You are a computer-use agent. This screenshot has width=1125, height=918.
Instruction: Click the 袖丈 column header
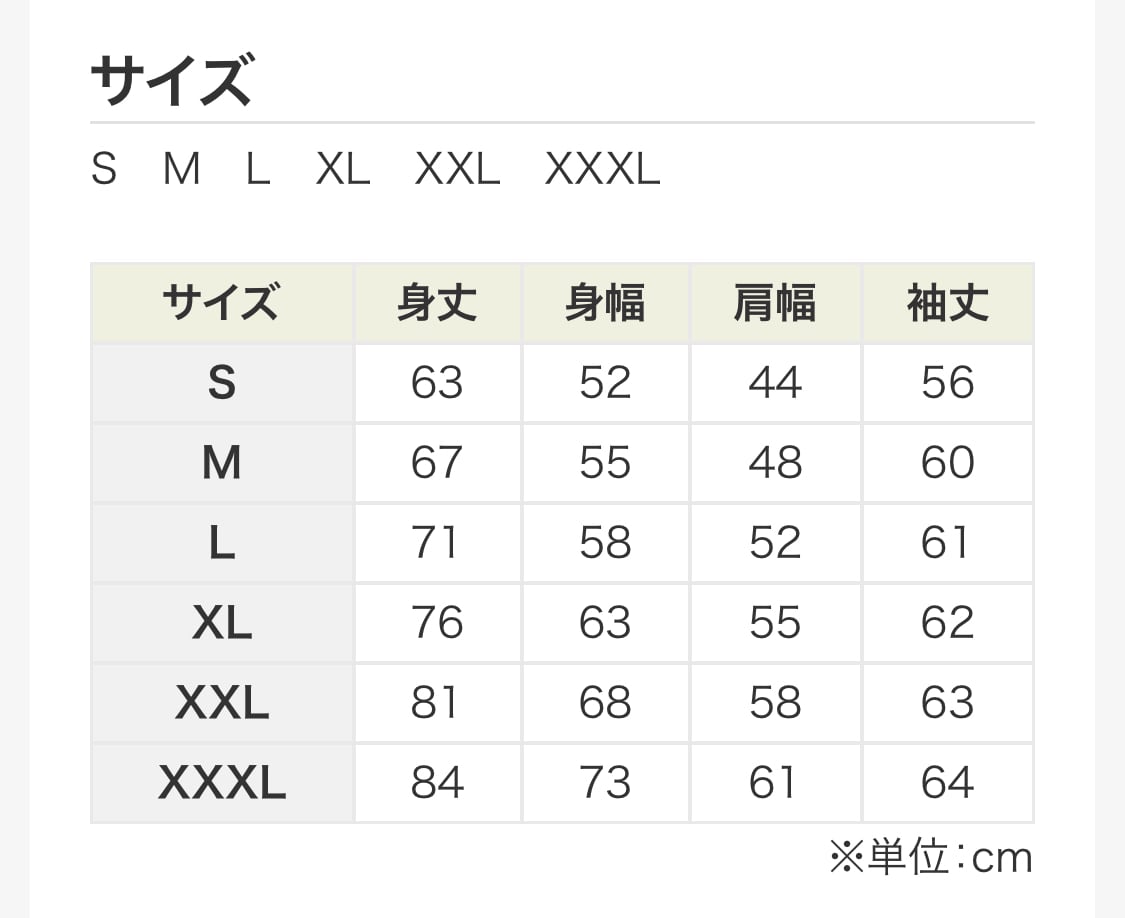tap(947, 303)
